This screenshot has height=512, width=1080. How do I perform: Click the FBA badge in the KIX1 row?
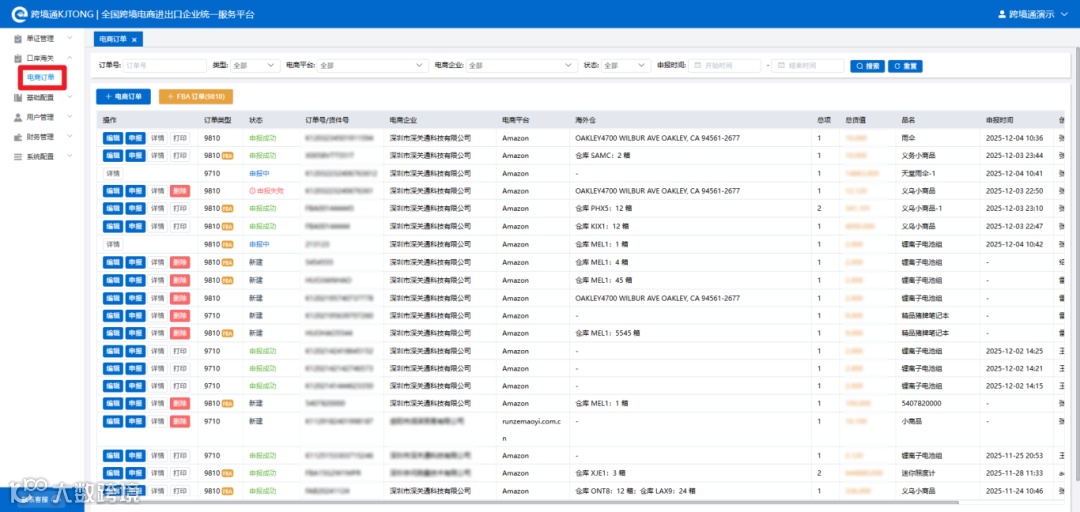(227, 227)
